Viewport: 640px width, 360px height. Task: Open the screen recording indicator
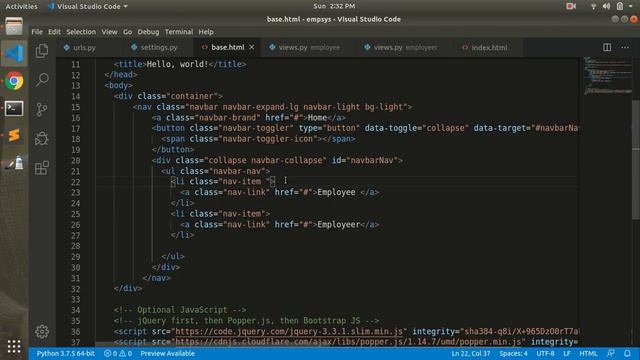pyautogui.click(x=571, y=6)
